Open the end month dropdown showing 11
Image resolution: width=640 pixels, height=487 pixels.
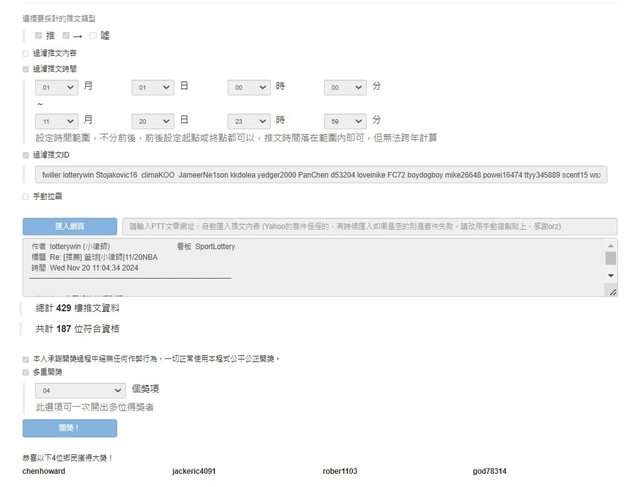[57, 120]
